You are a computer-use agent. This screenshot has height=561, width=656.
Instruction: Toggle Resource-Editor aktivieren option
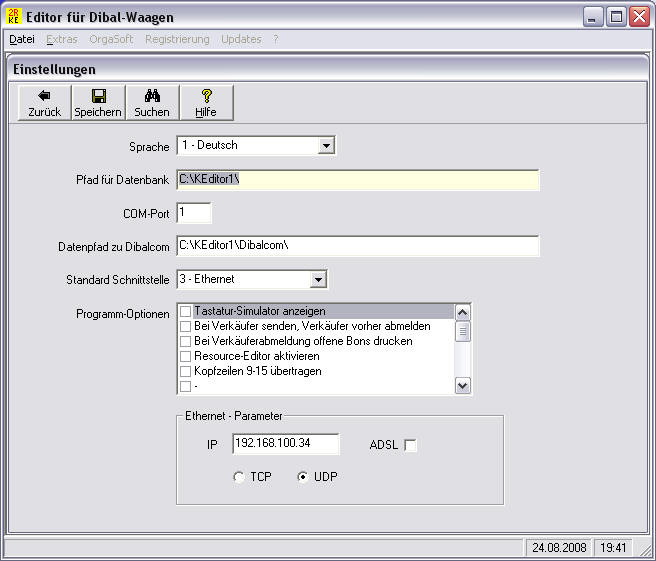coord(186,356)
